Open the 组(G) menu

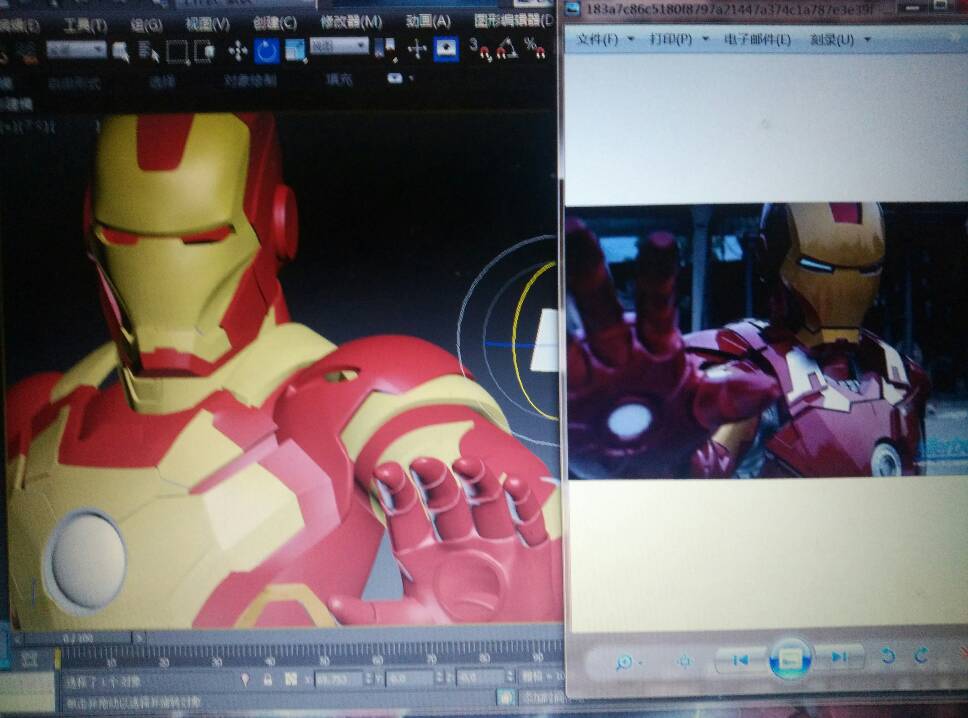pos(147,25)
